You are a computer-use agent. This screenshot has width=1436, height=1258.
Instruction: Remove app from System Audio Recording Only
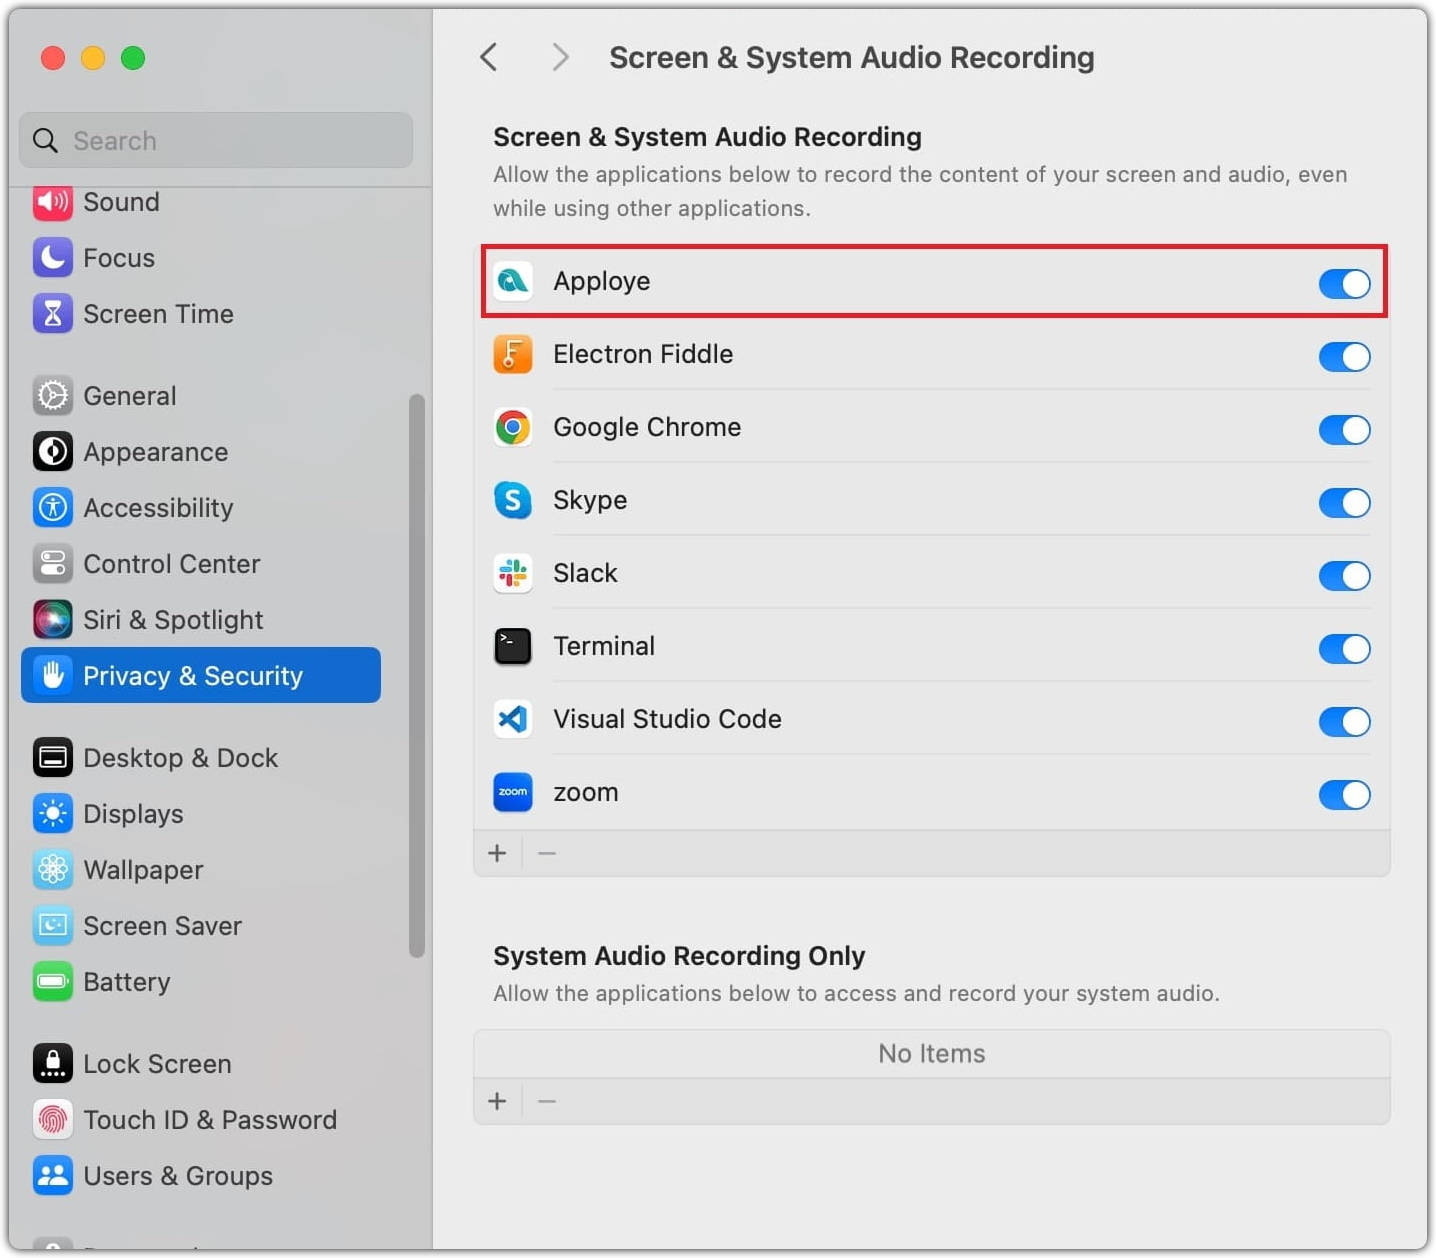(547, 1102)
